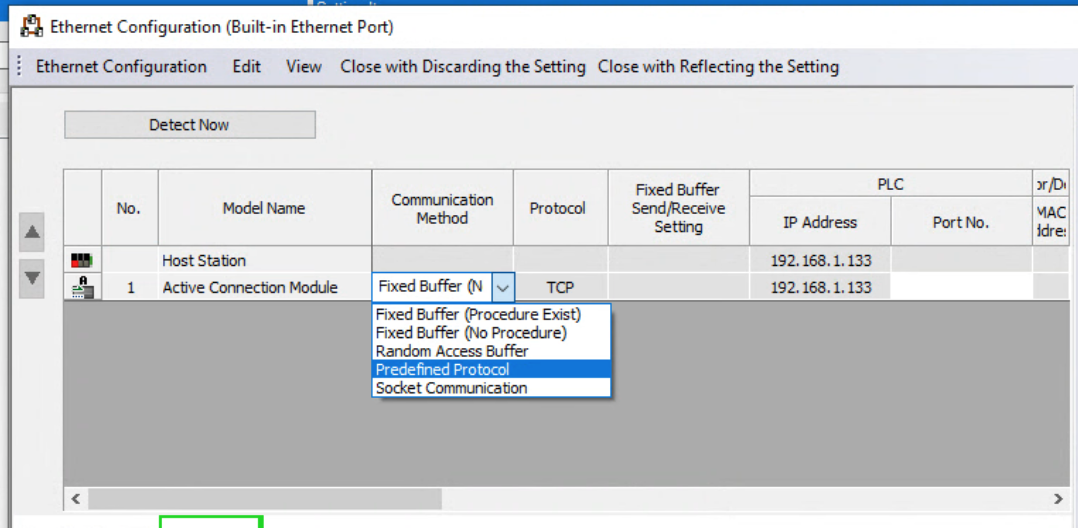Move row up with the up arrow
1078x528 pixels.
point(32,232)
